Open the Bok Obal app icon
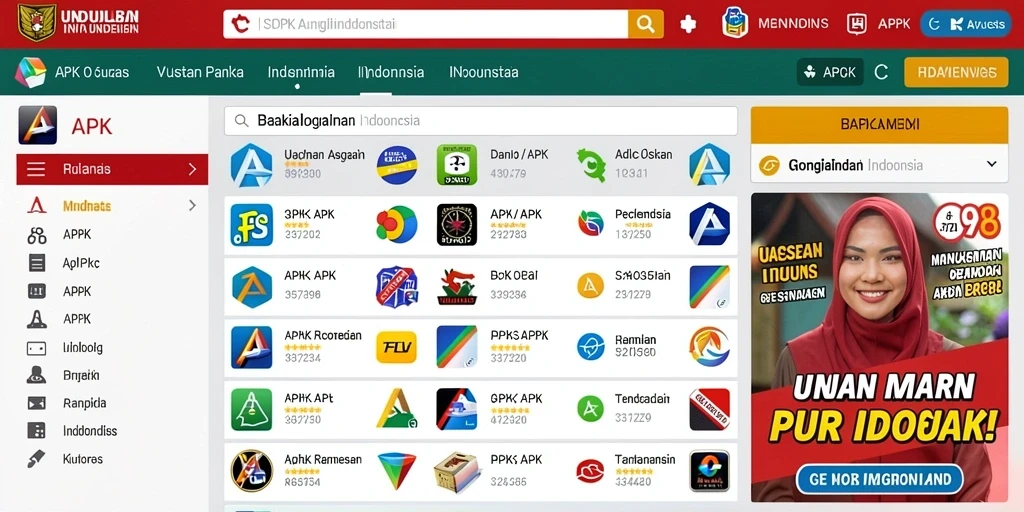The height and width of the screenshot is (512, 1024). (x=456, y=287)
